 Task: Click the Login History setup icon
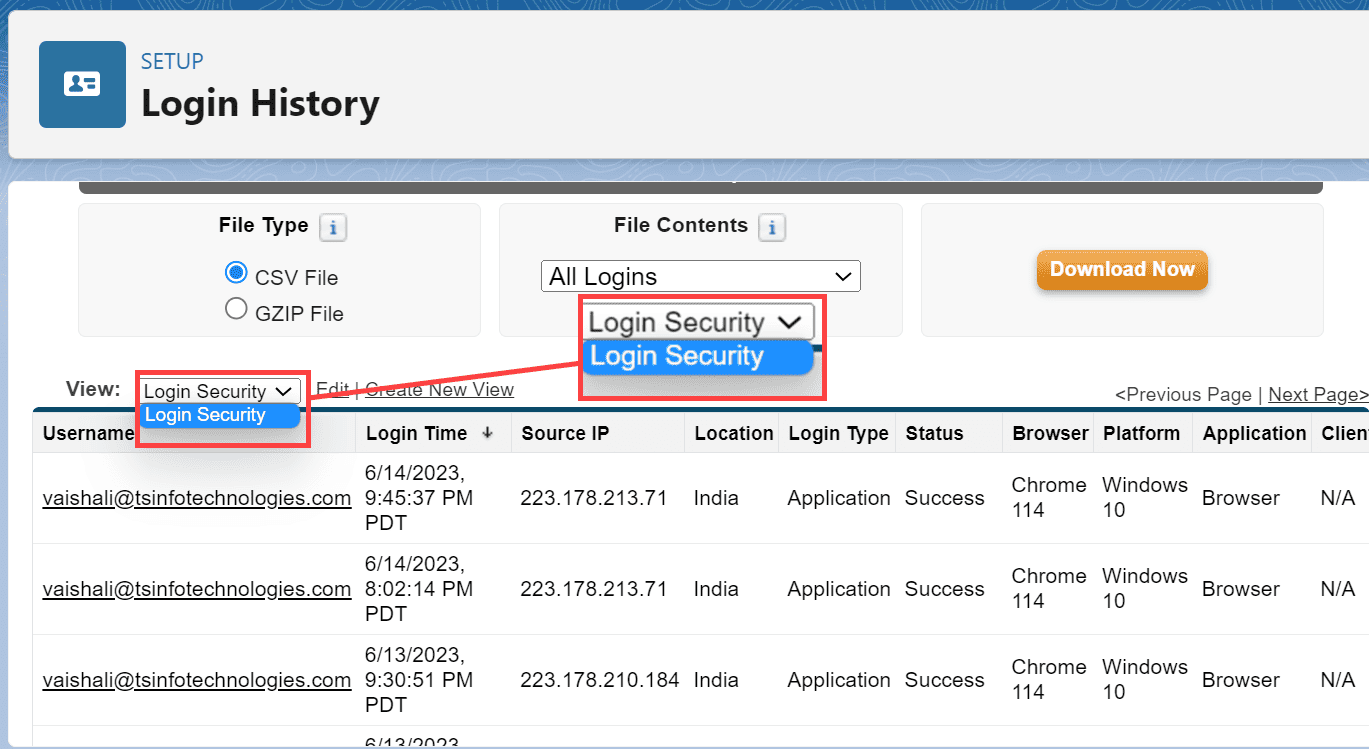tap(82, 84)
